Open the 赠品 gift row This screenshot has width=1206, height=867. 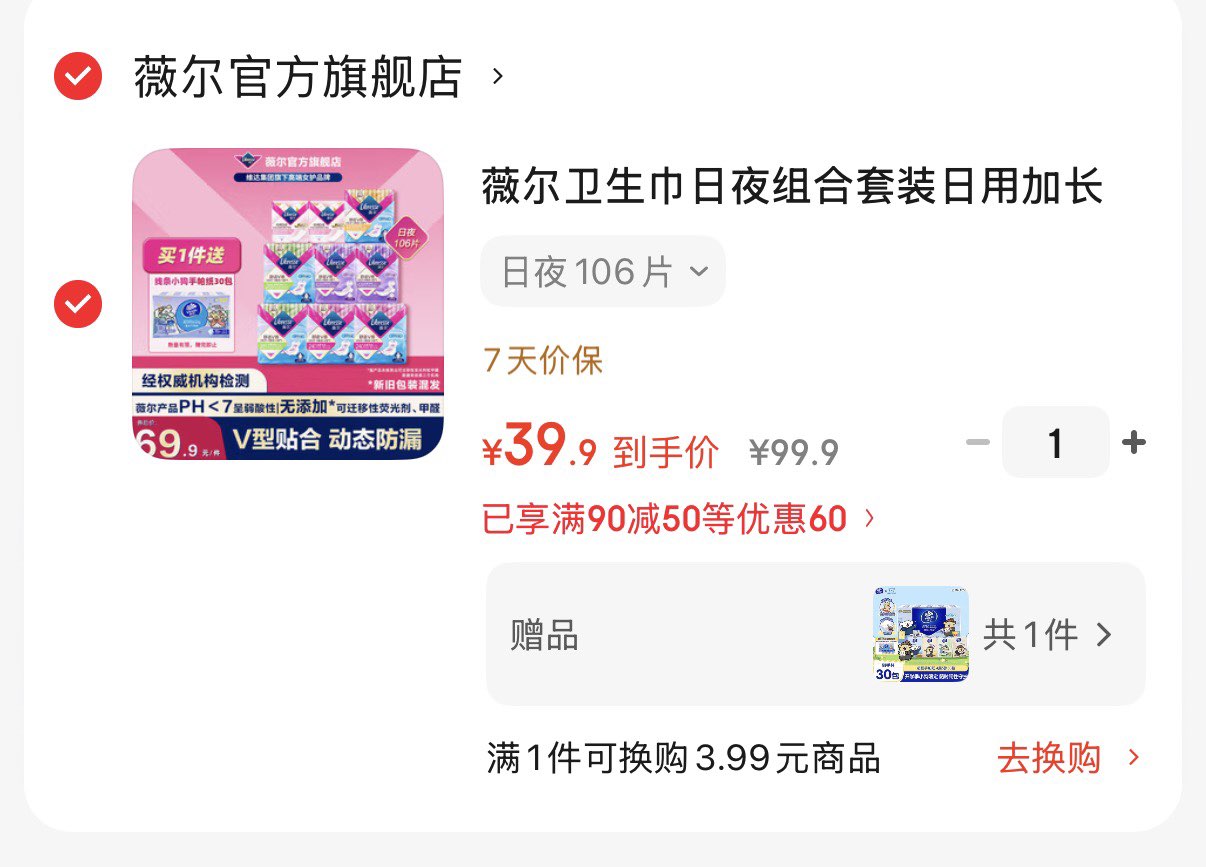pos(815,634)
